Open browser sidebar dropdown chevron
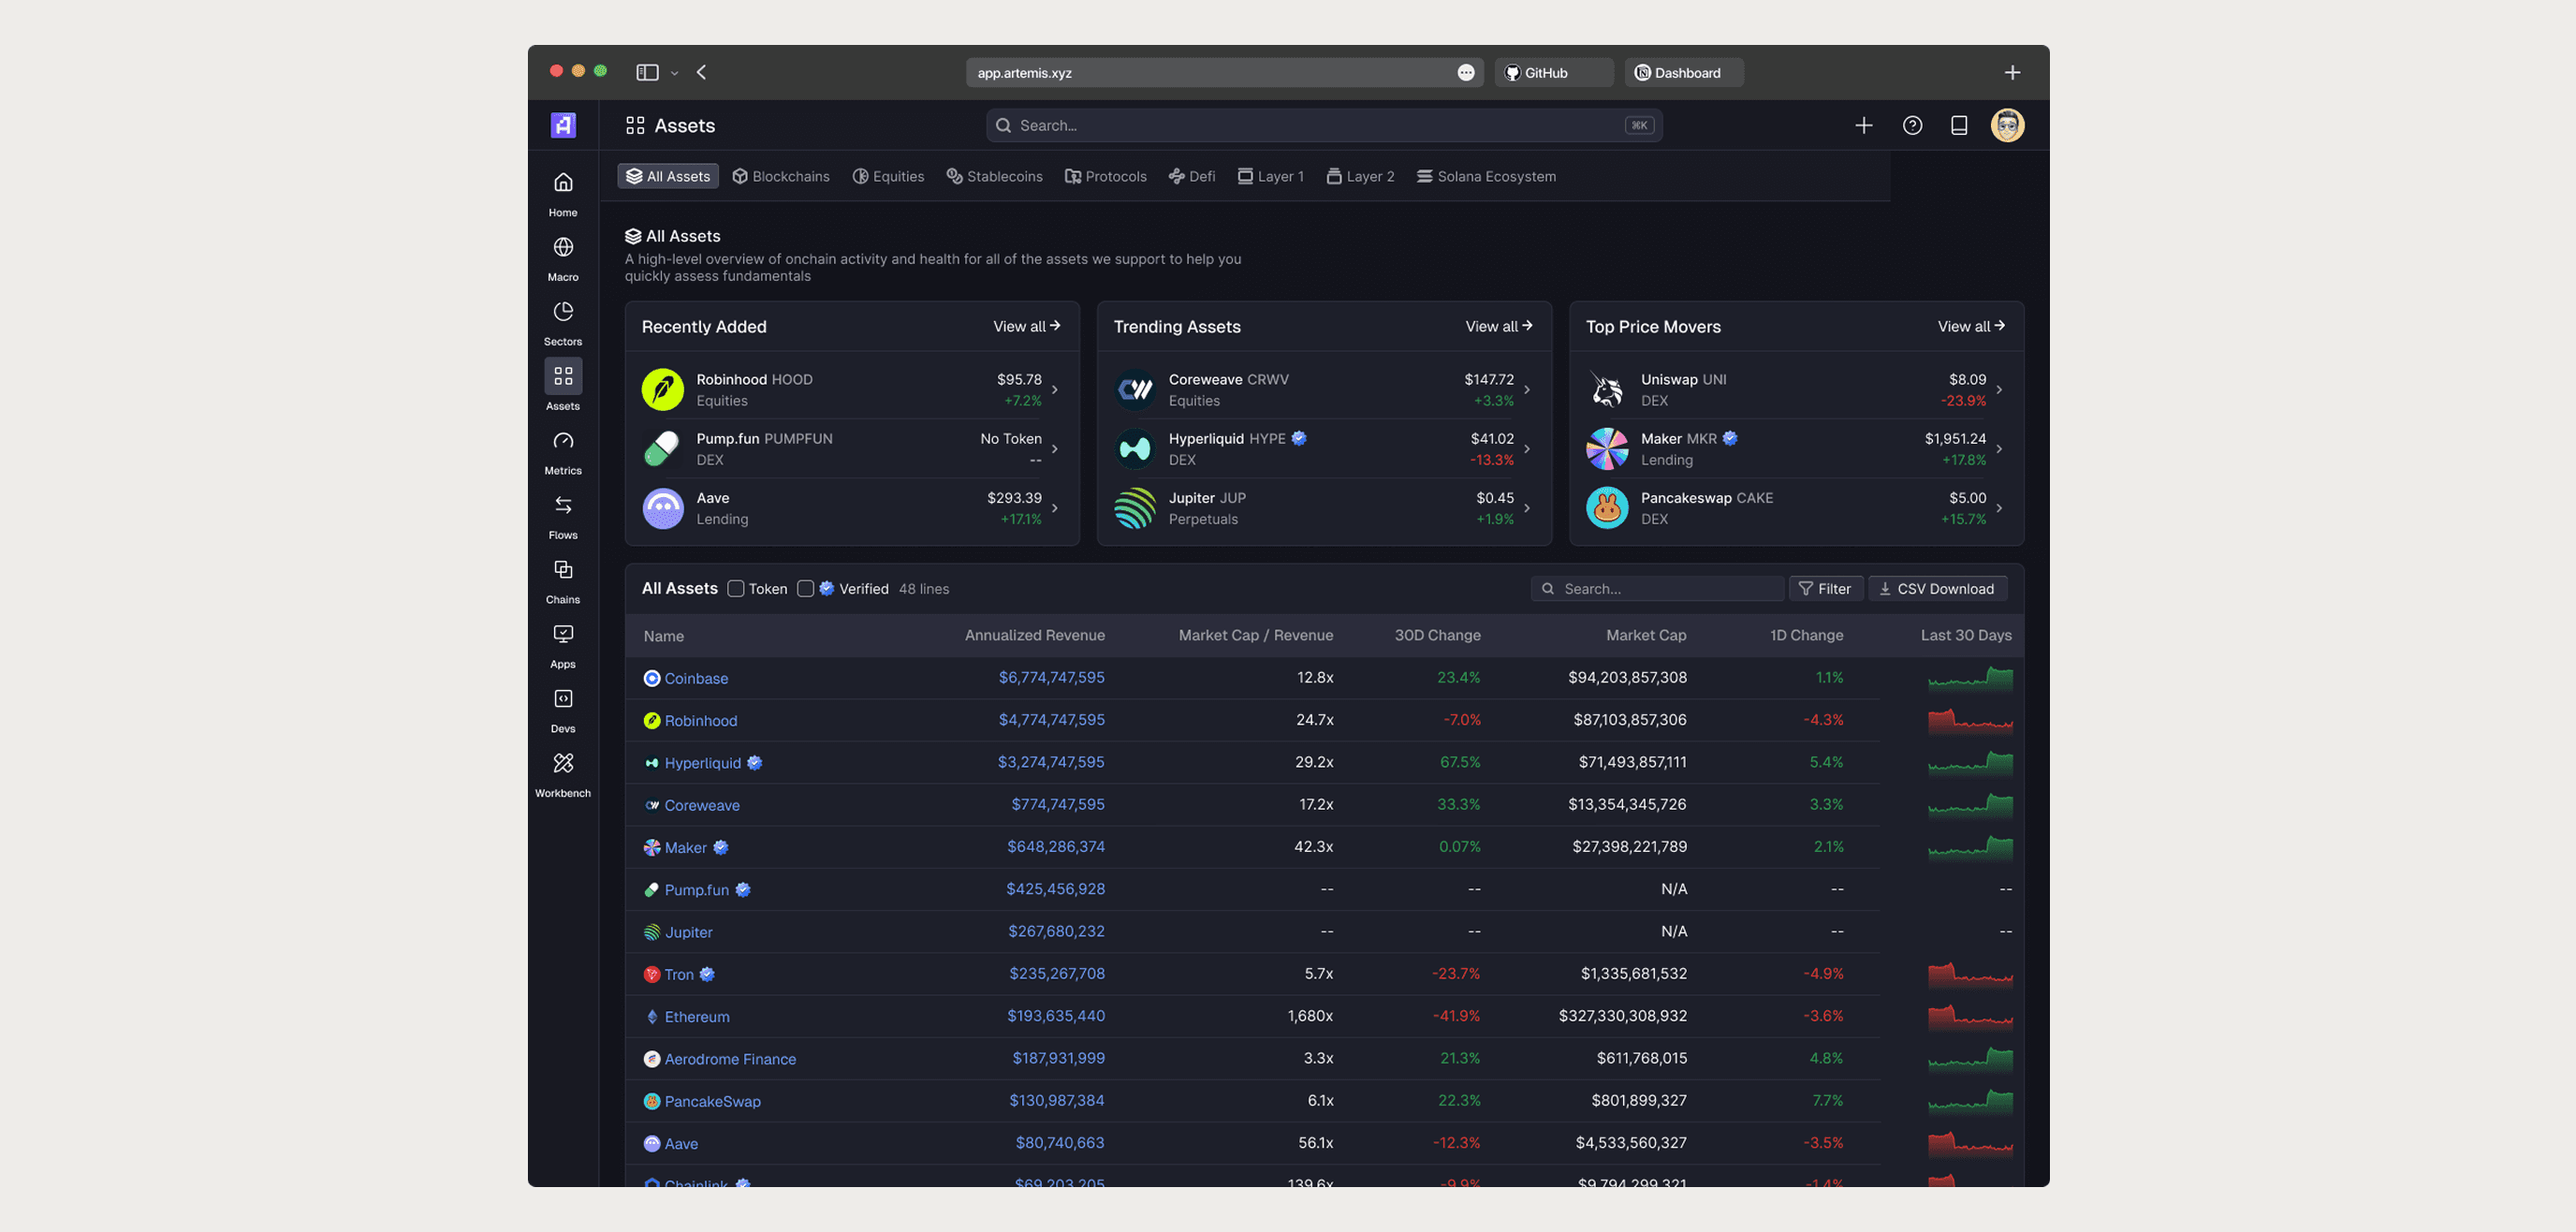Screen dimensions: 2576x1232 [x=674, y=73]
